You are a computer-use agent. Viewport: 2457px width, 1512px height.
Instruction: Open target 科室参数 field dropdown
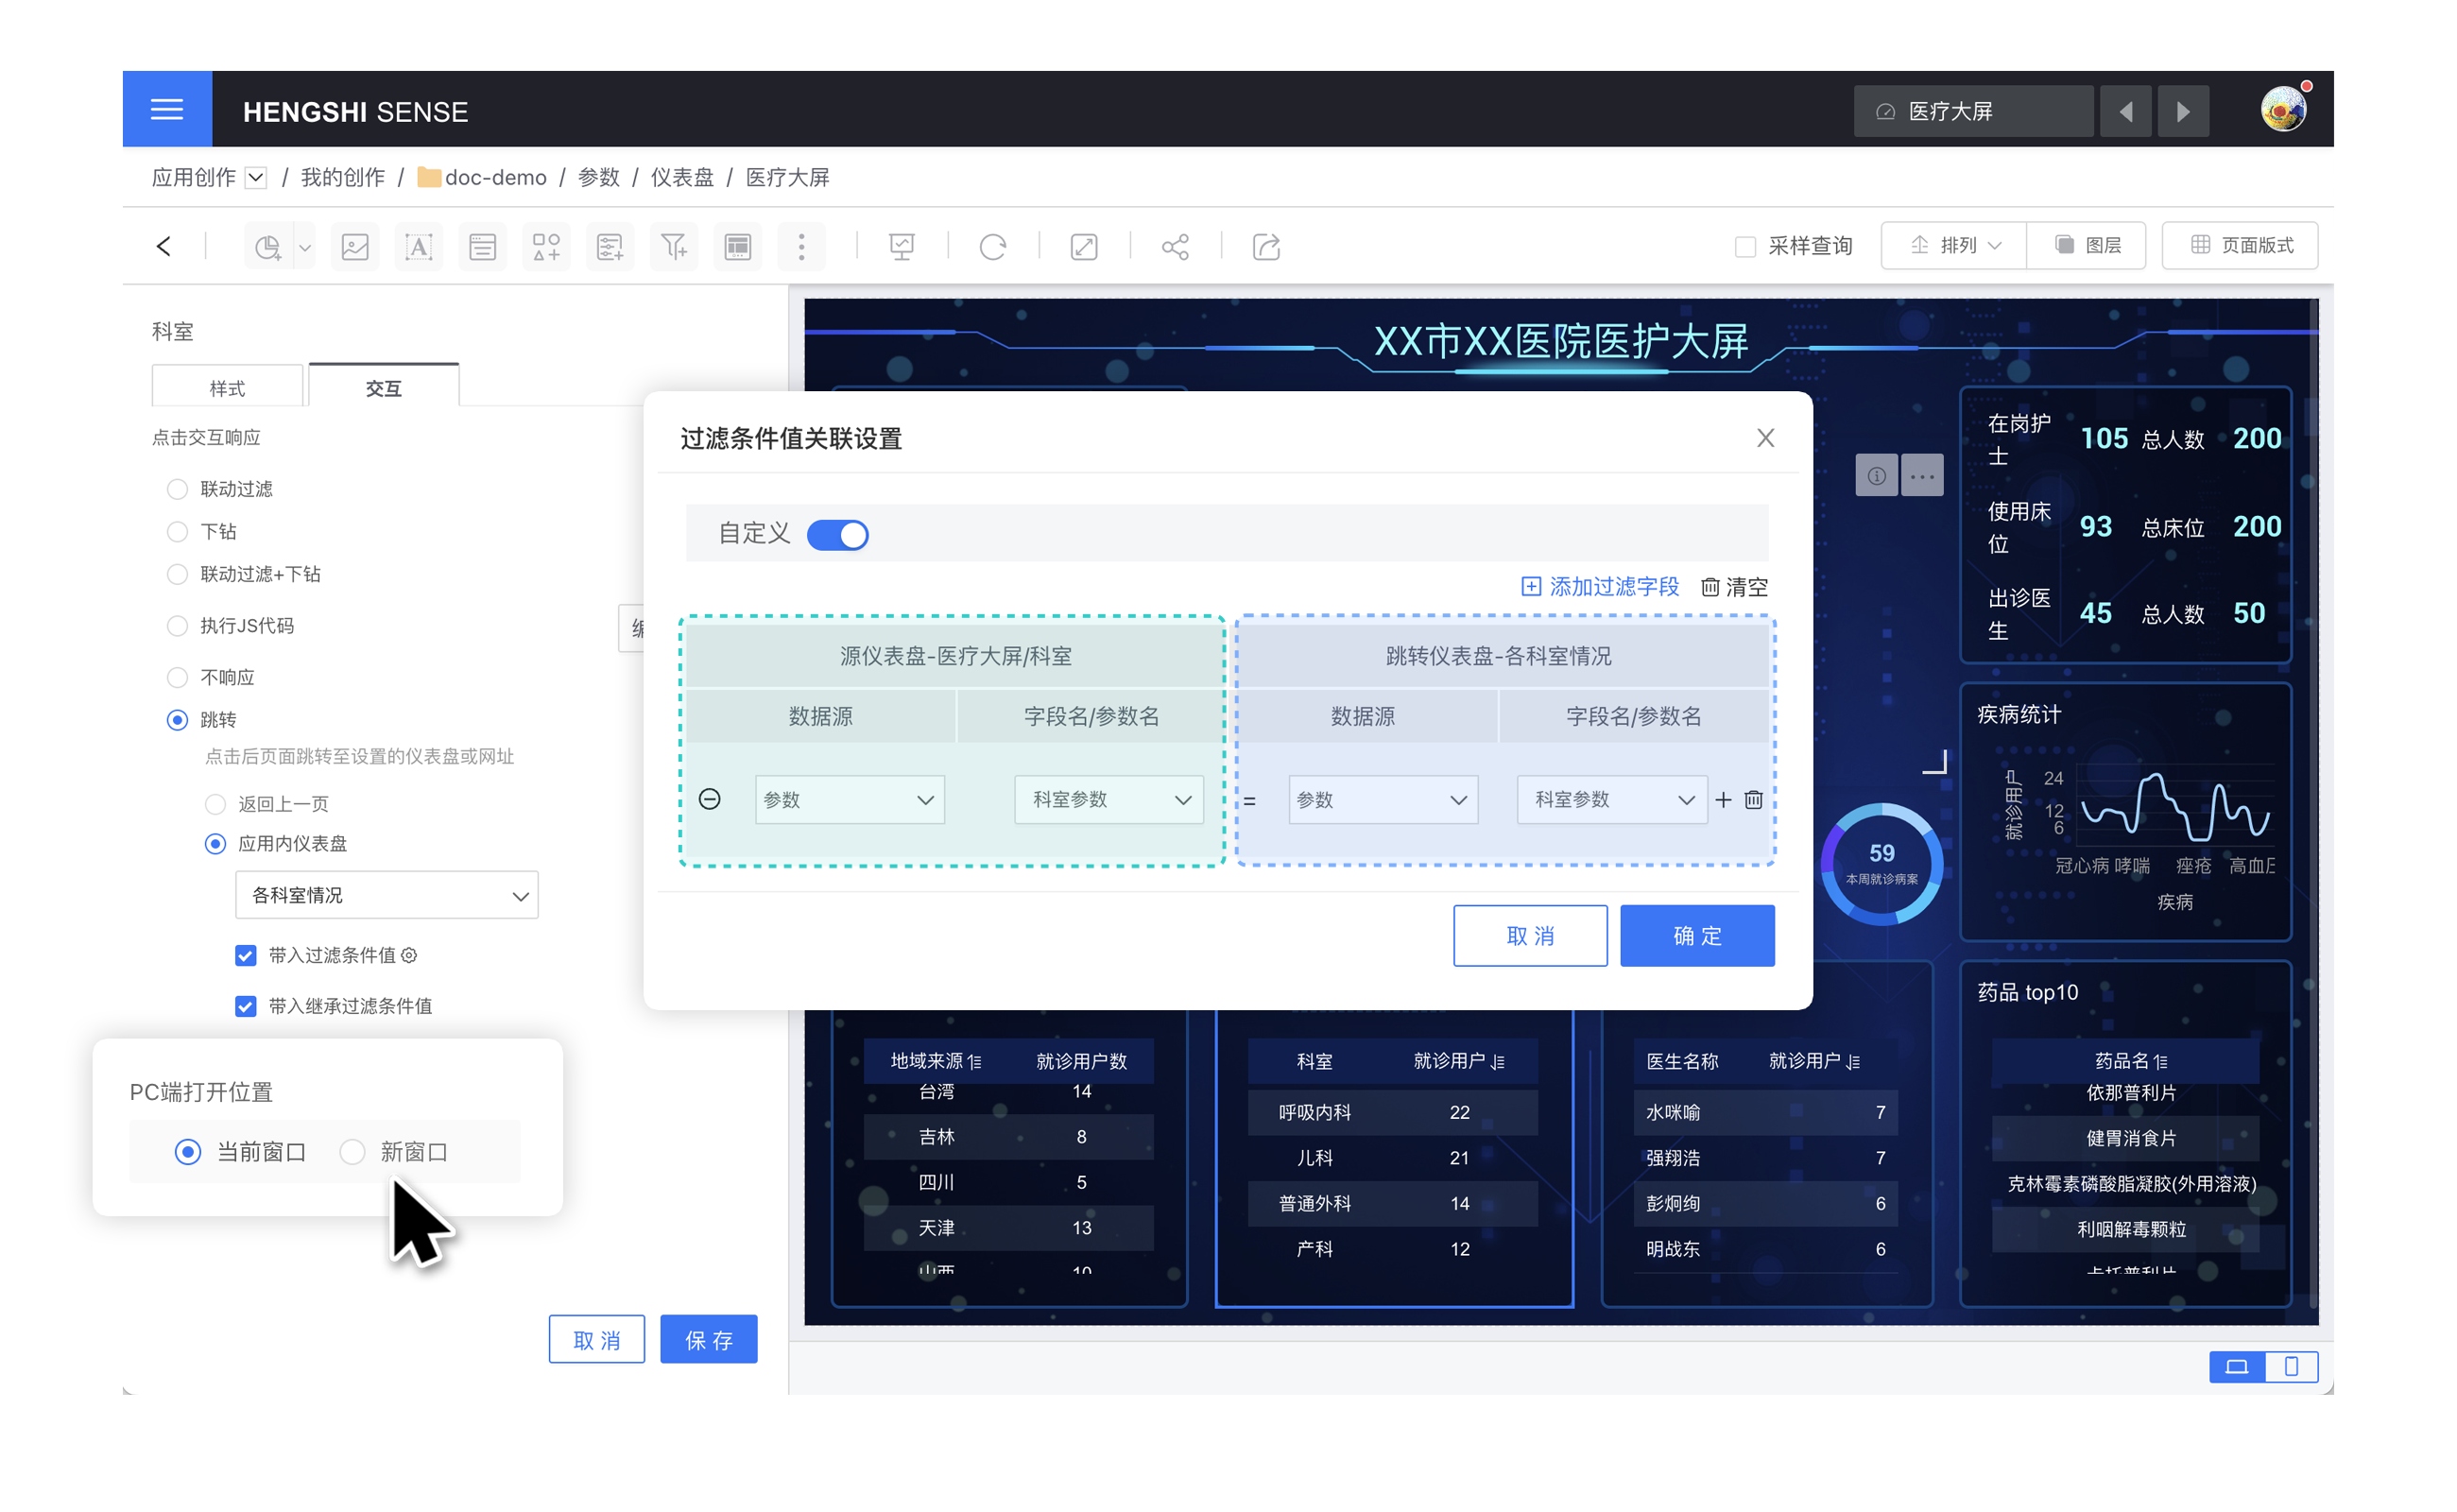tap(1612, 800)
